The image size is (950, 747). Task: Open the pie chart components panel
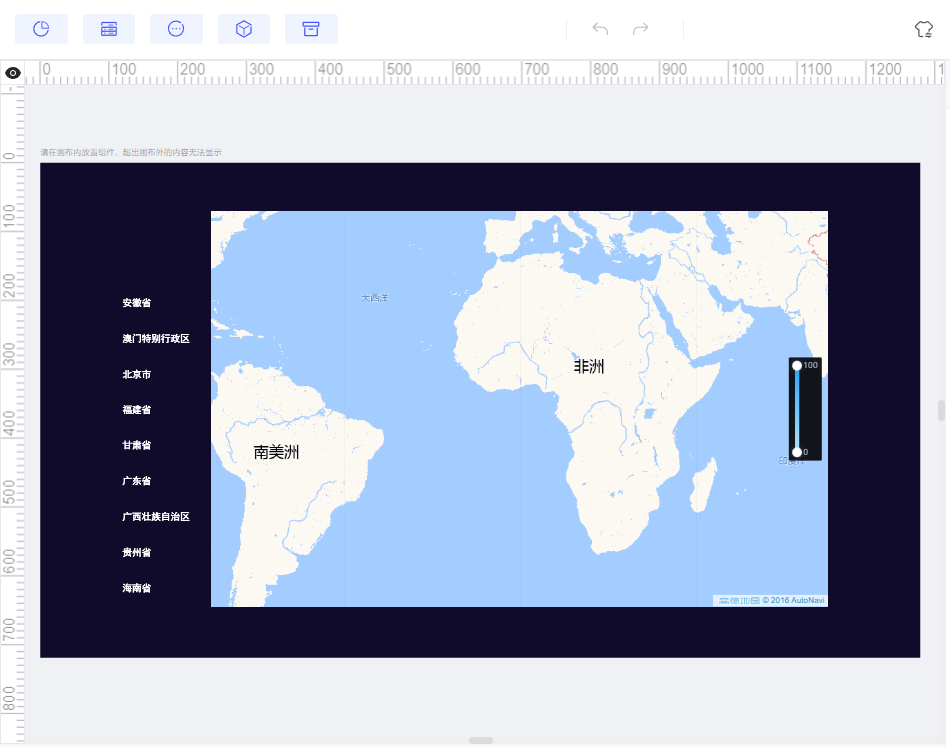[x=41, y=29]
